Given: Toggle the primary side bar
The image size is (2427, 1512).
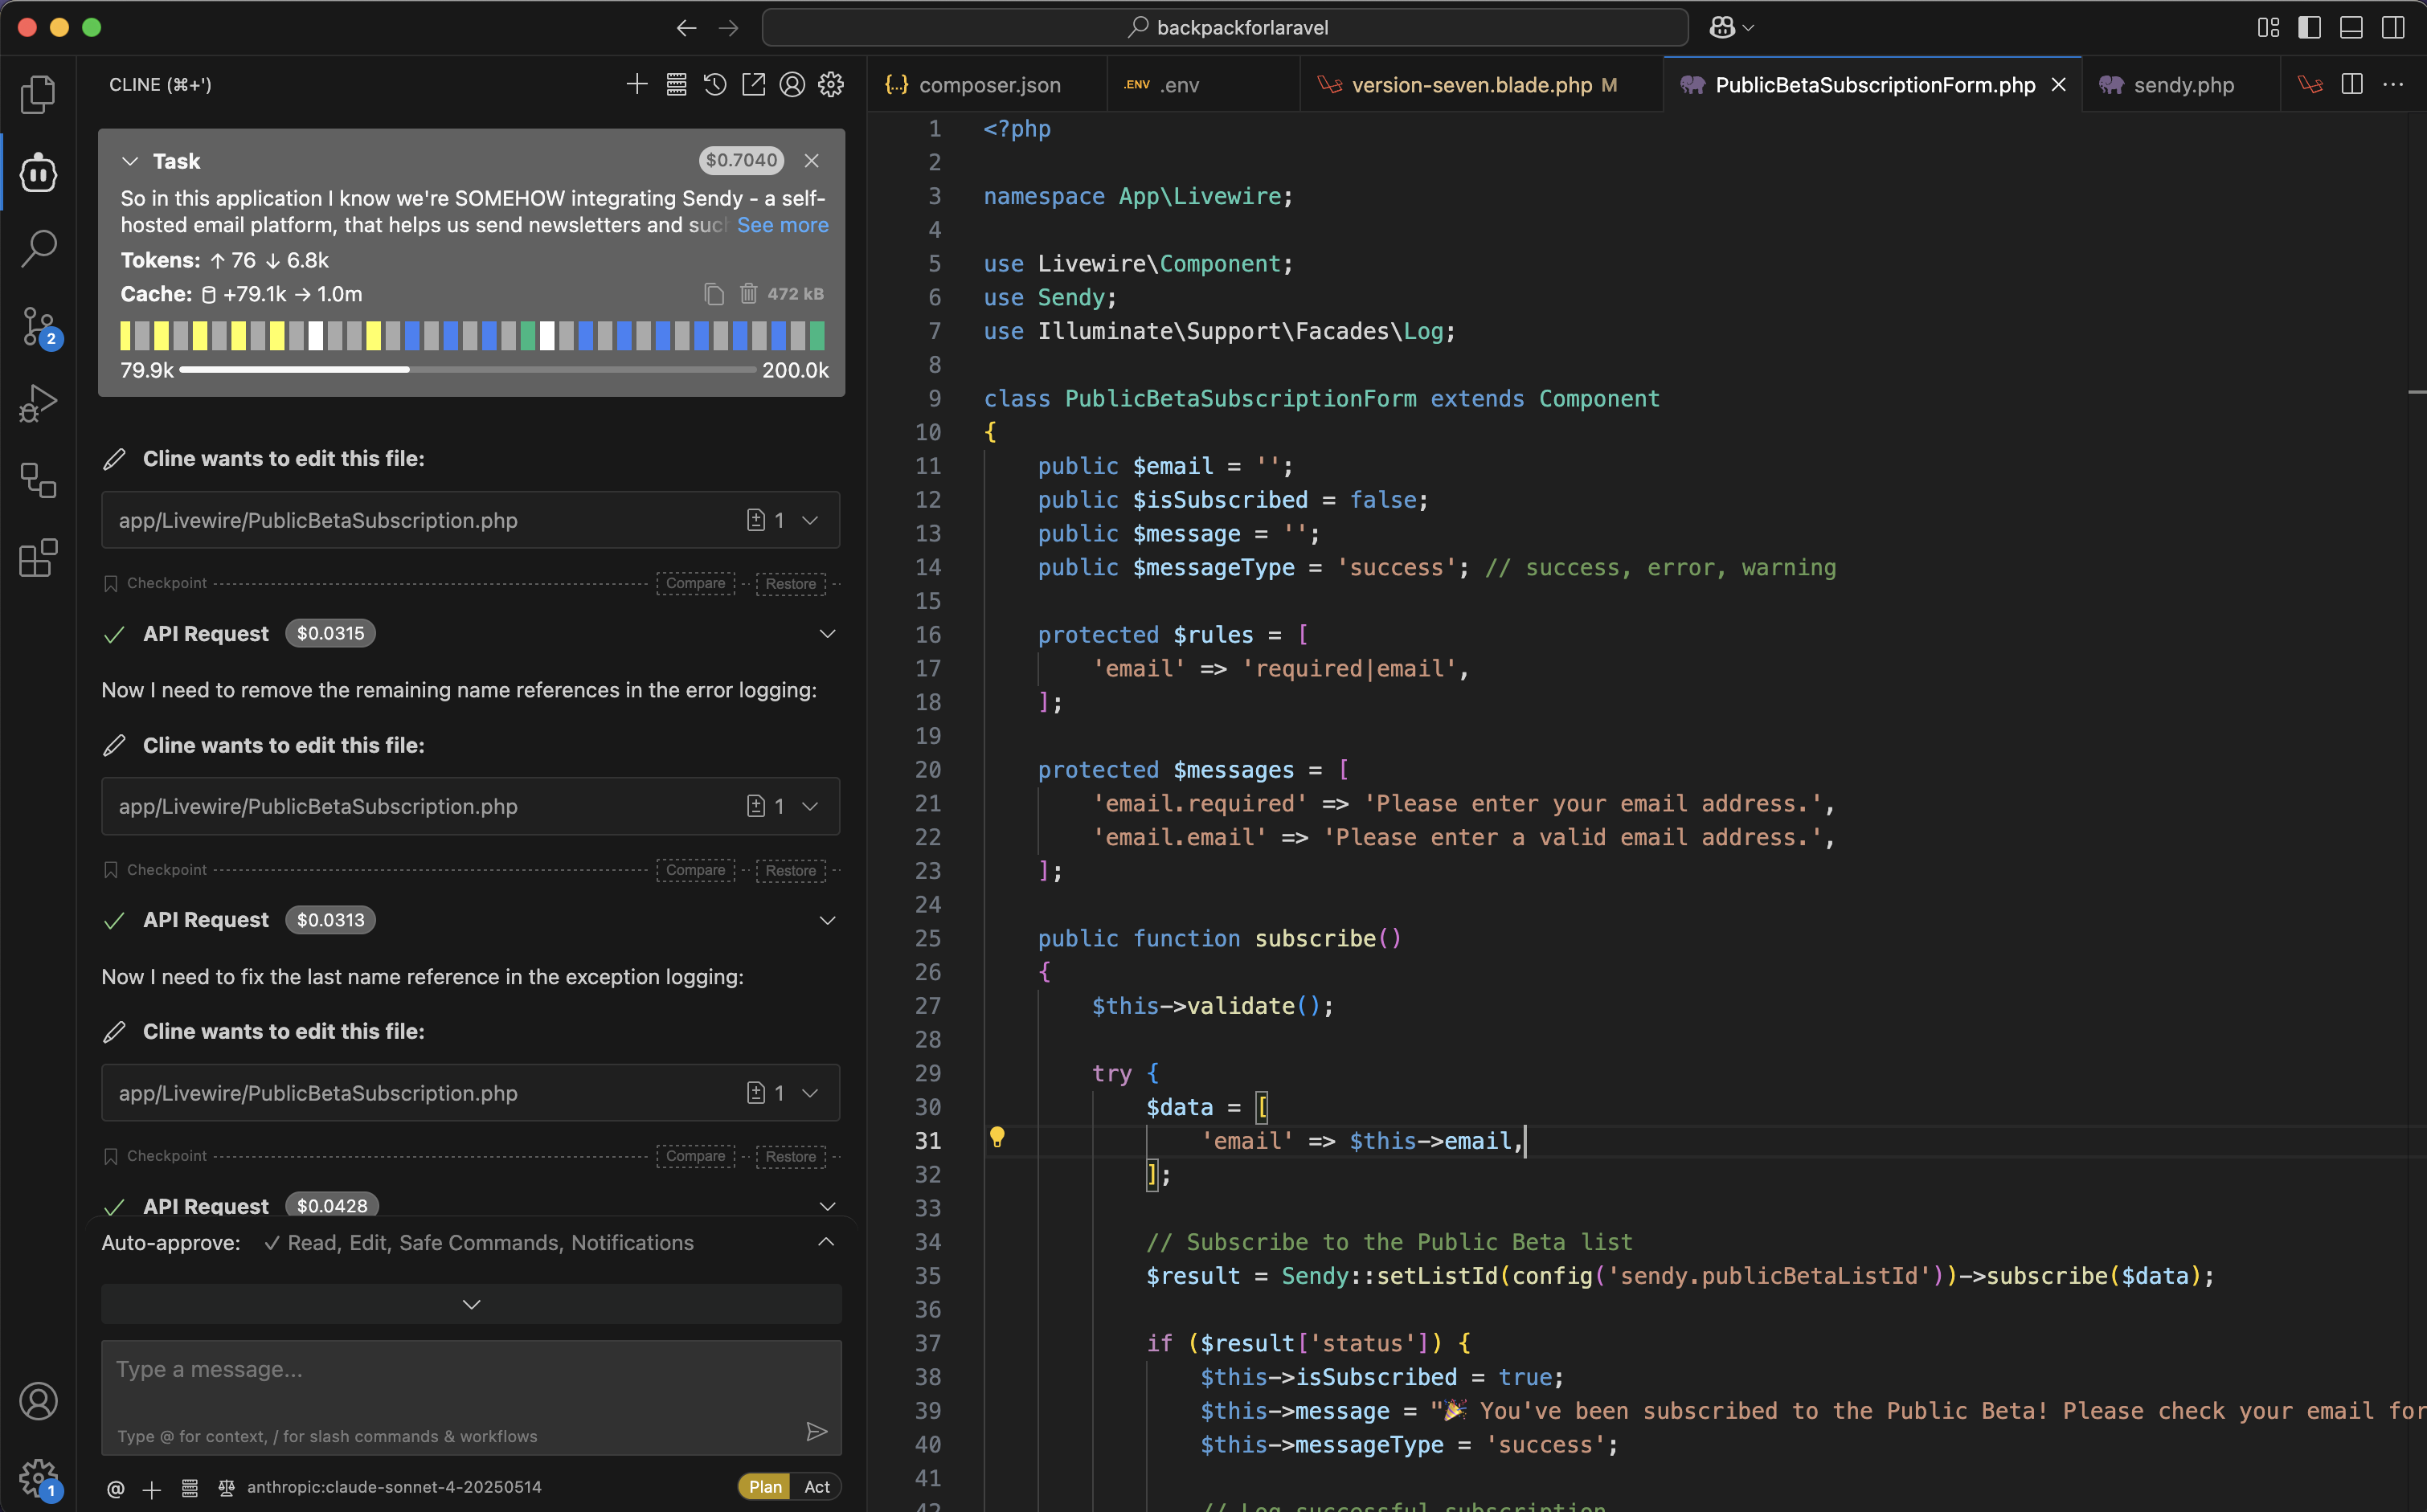Looking at the screenshot, I should 2310,28.
